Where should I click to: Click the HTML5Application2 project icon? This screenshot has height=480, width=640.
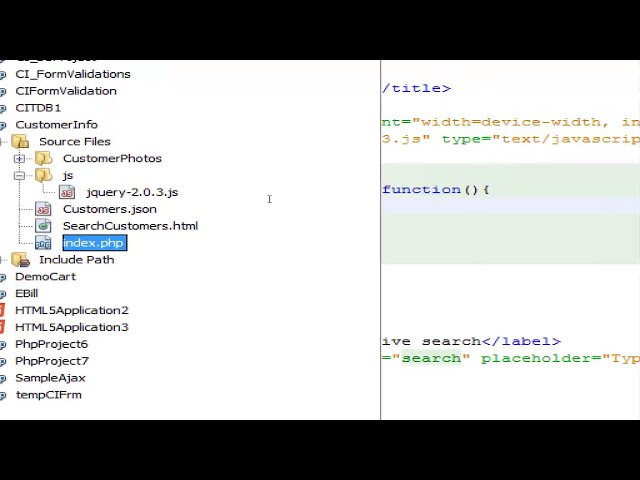click(x=2, y=310)
